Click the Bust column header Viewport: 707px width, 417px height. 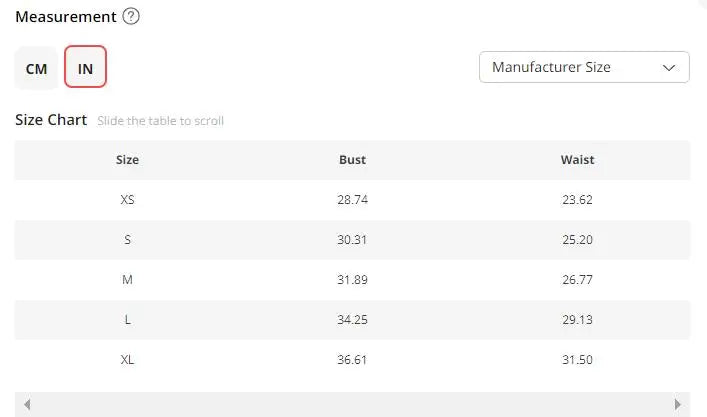[x=352, y=160]
